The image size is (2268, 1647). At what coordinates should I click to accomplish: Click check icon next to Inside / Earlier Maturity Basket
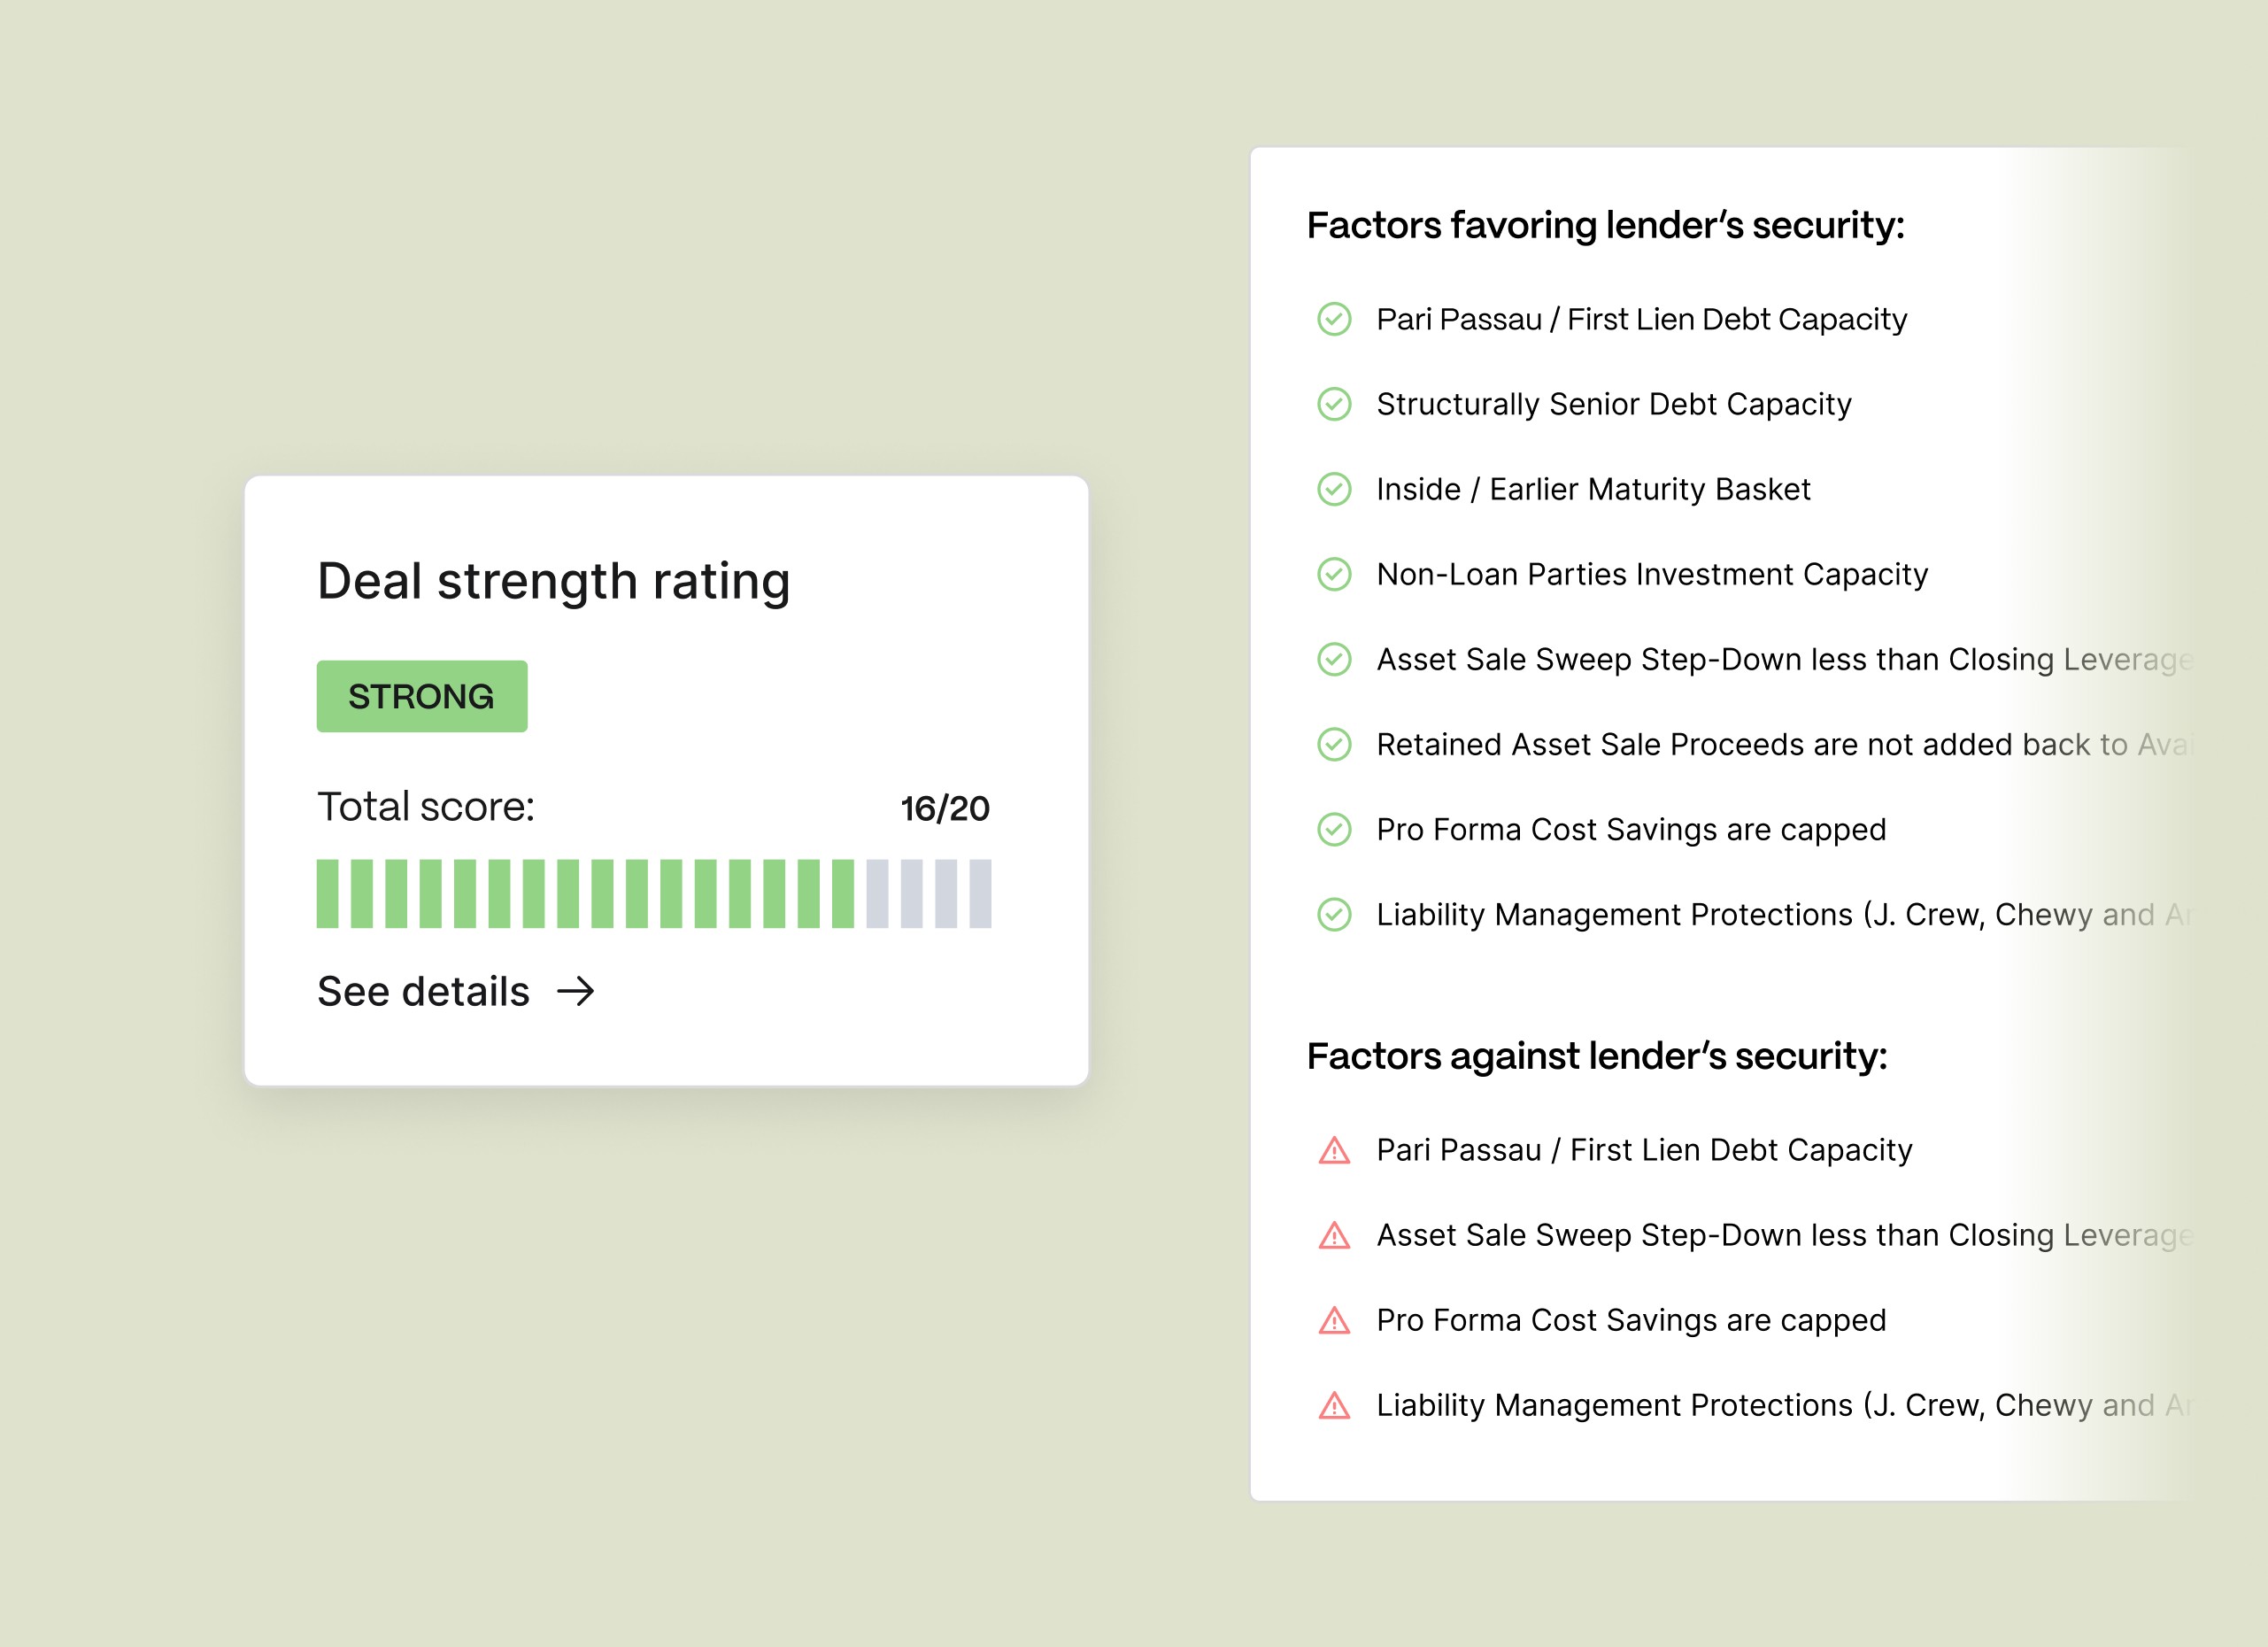(x=1334, y=489)
